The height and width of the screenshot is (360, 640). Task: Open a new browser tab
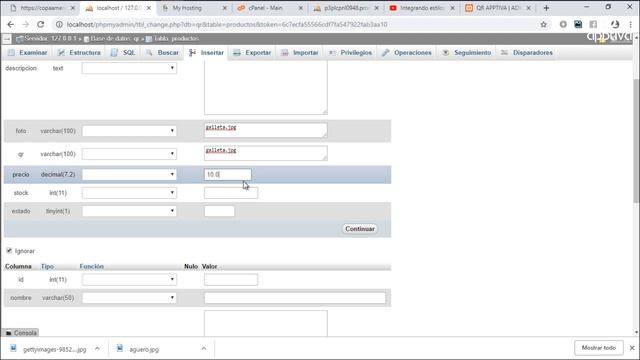pos(546,8)
